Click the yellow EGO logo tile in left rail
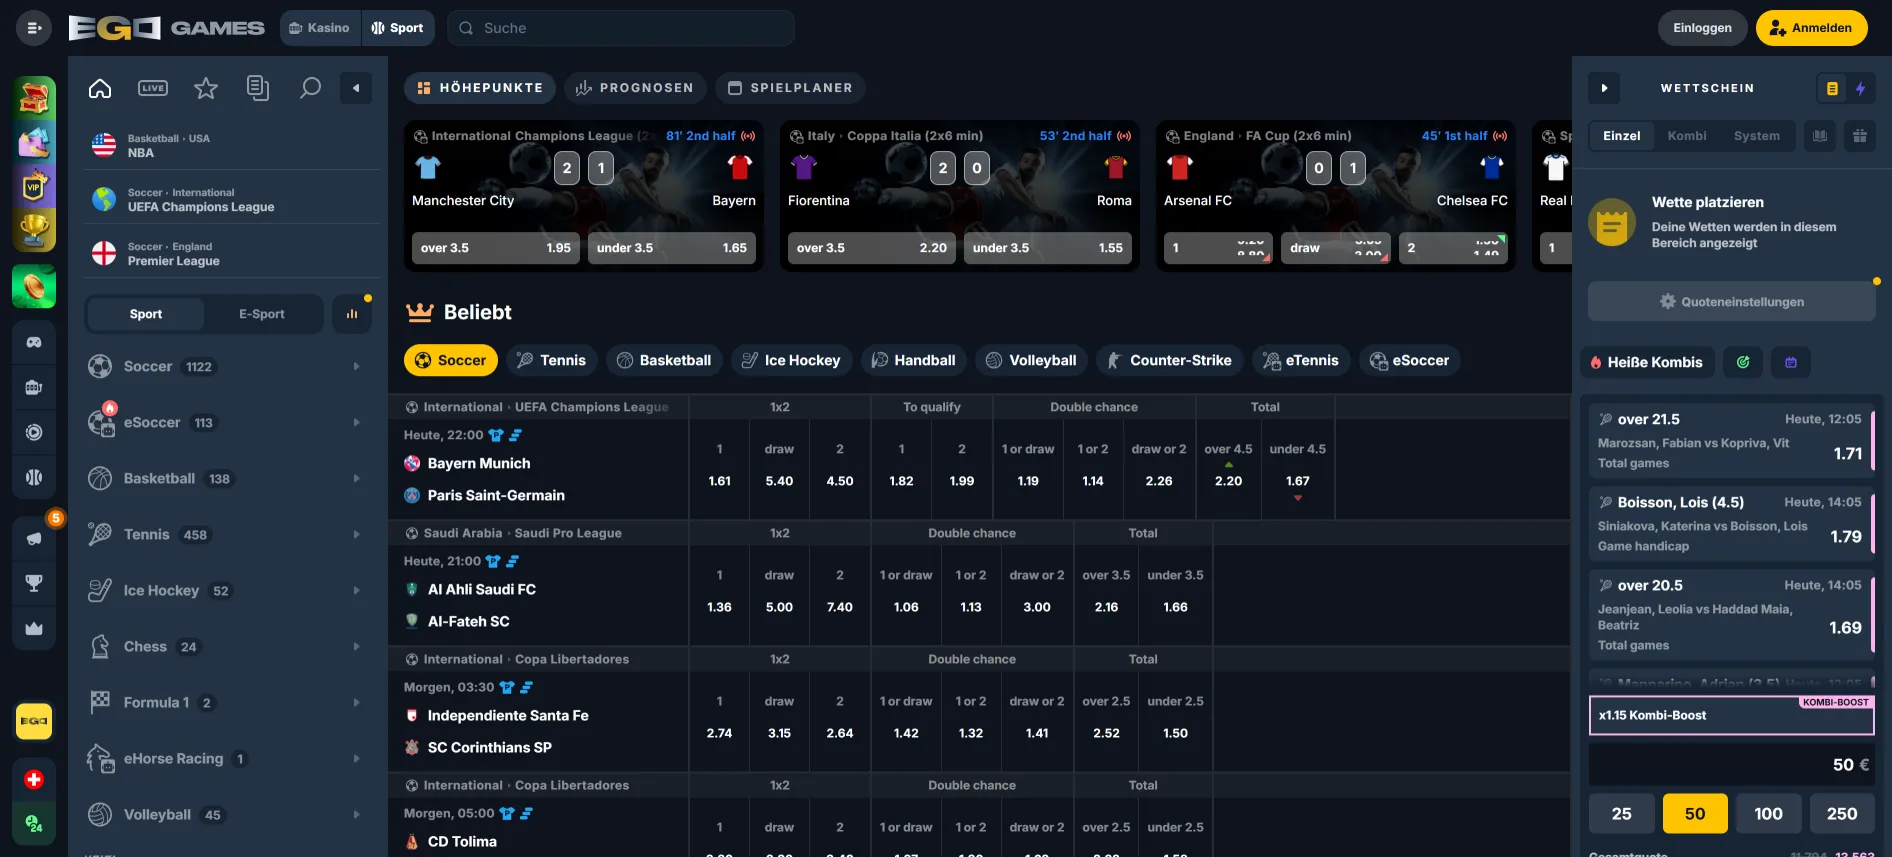The width and height of the screenshot is (1892, 857). [34, 721]
